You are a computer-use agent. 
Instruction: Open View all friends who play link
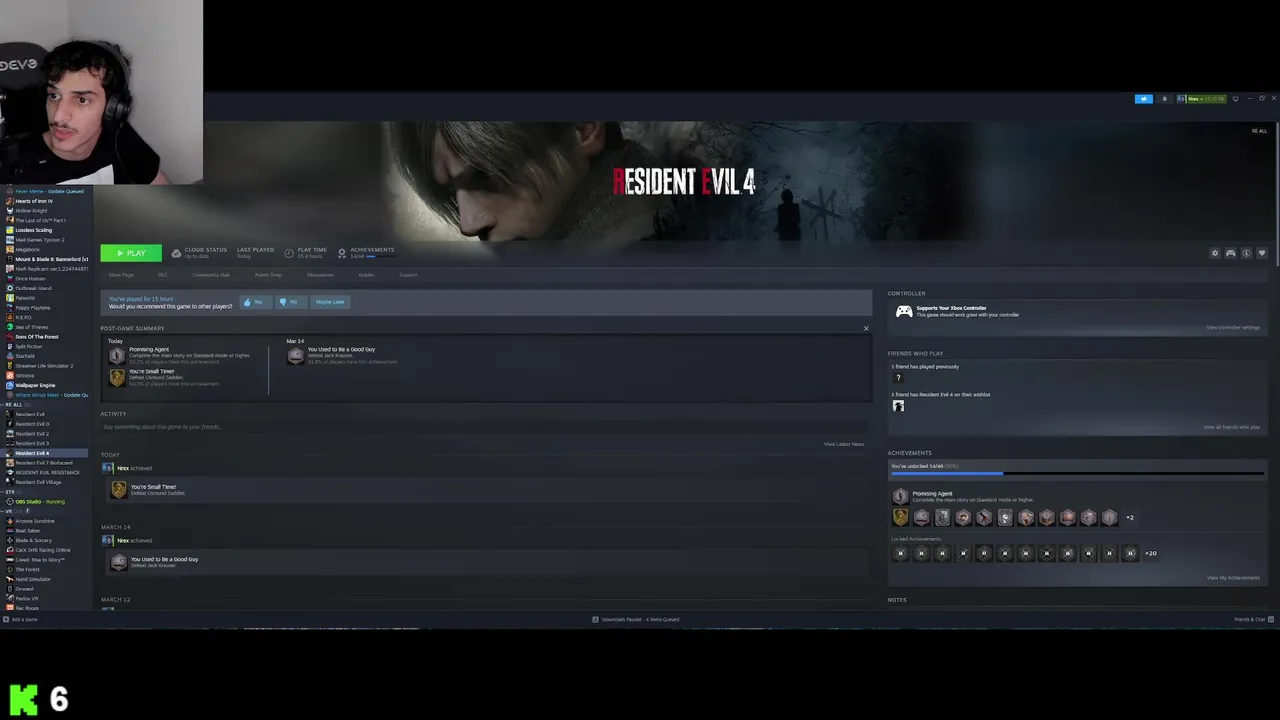pos(1232,427)
